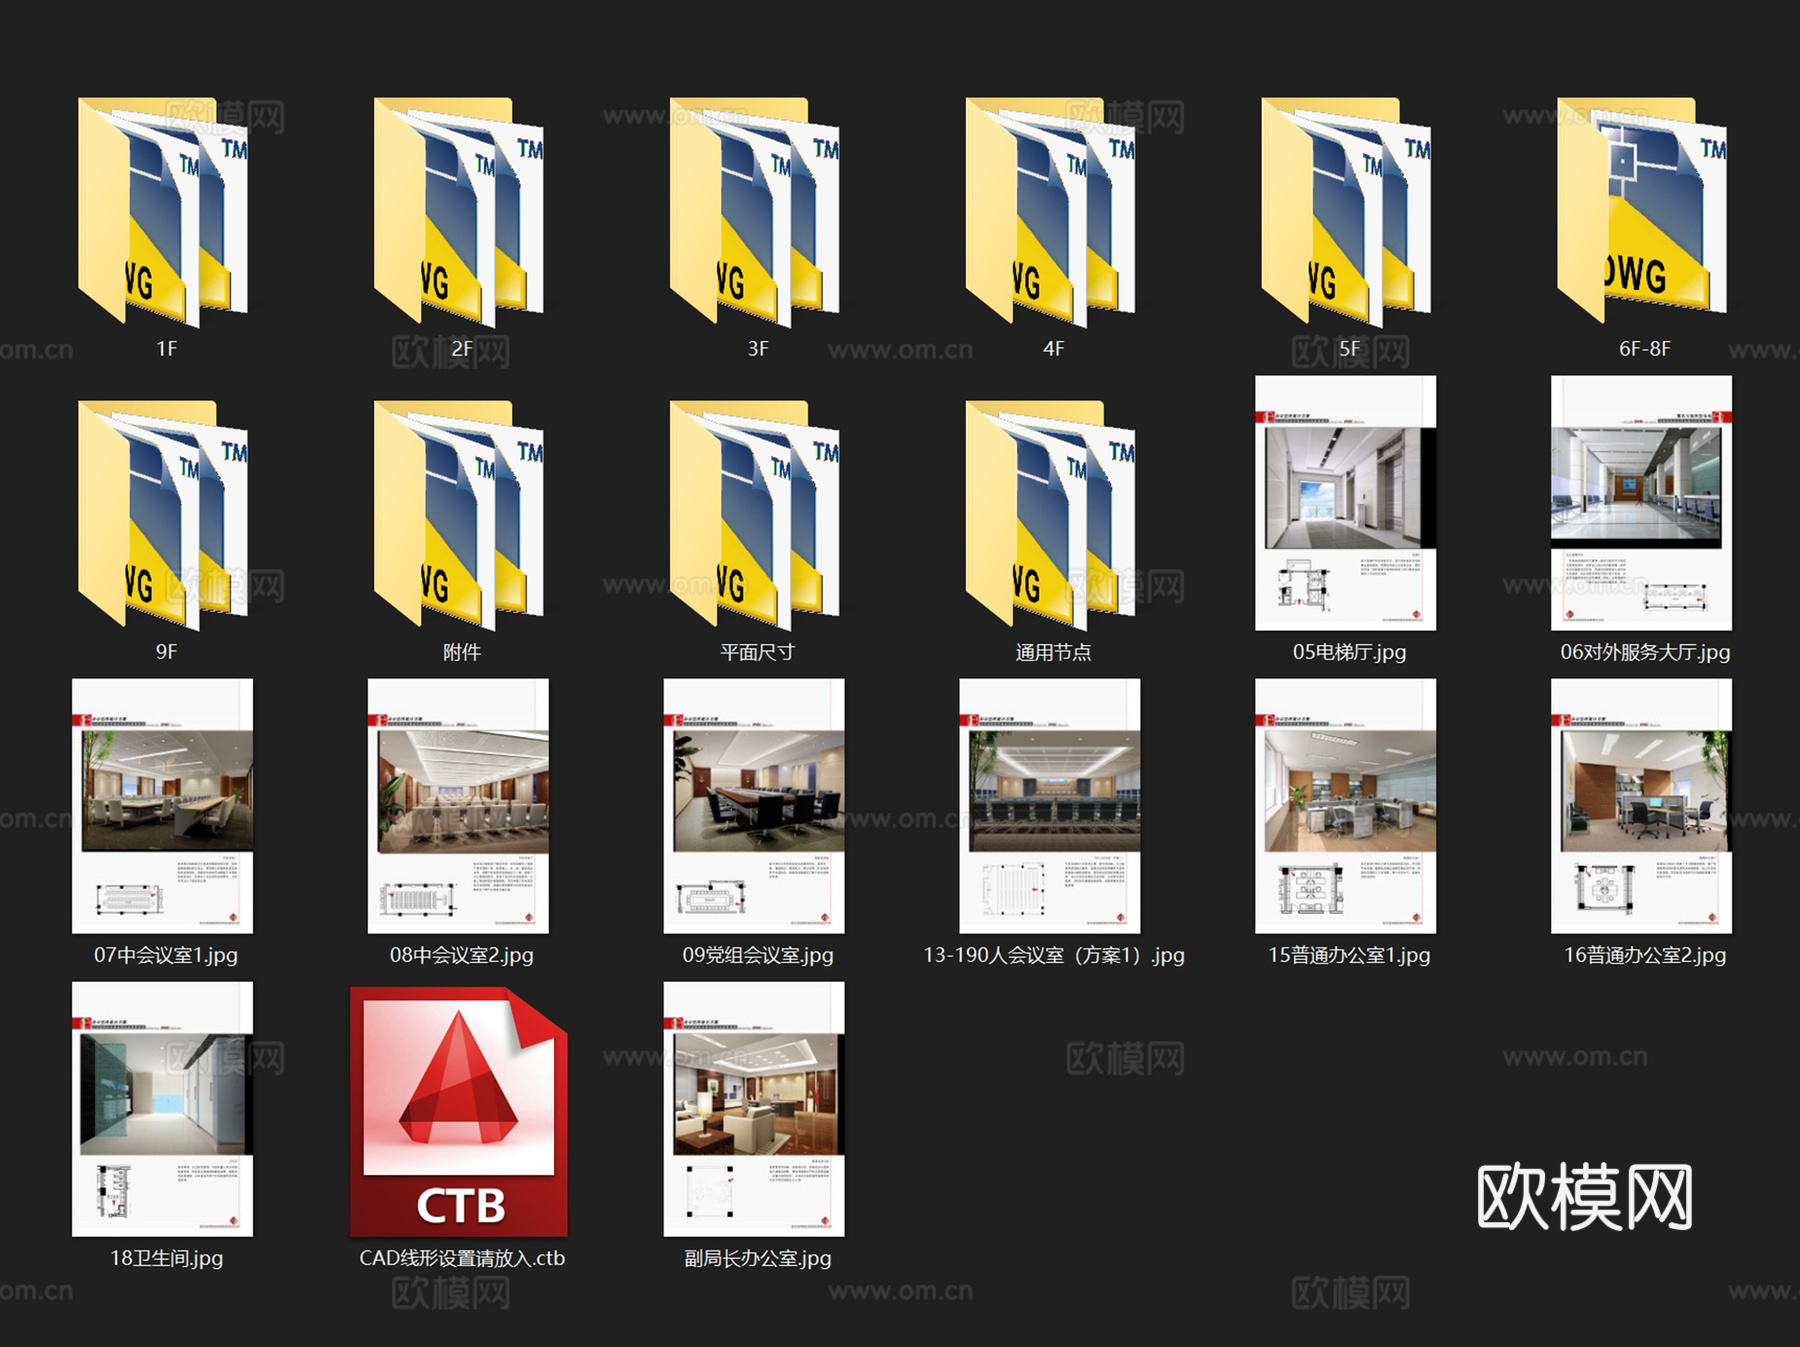Click the 15普通办公室1.jpg thumbnail

(x=1346, y=806)
